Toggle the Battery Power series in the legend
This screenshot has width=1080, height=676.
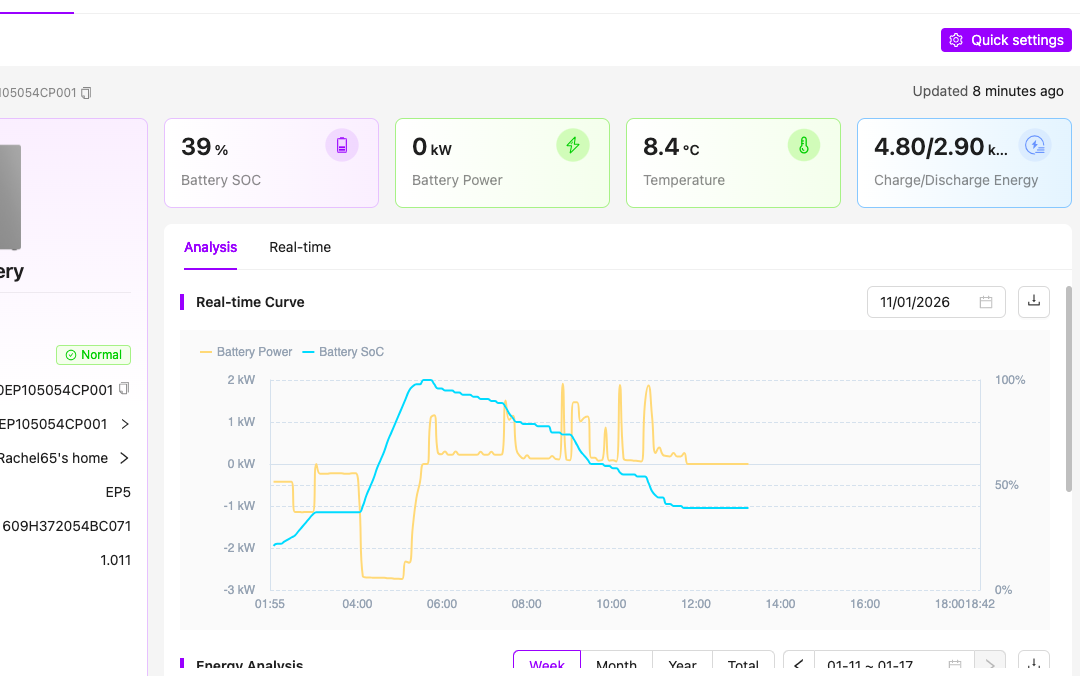tap(246, 352)
